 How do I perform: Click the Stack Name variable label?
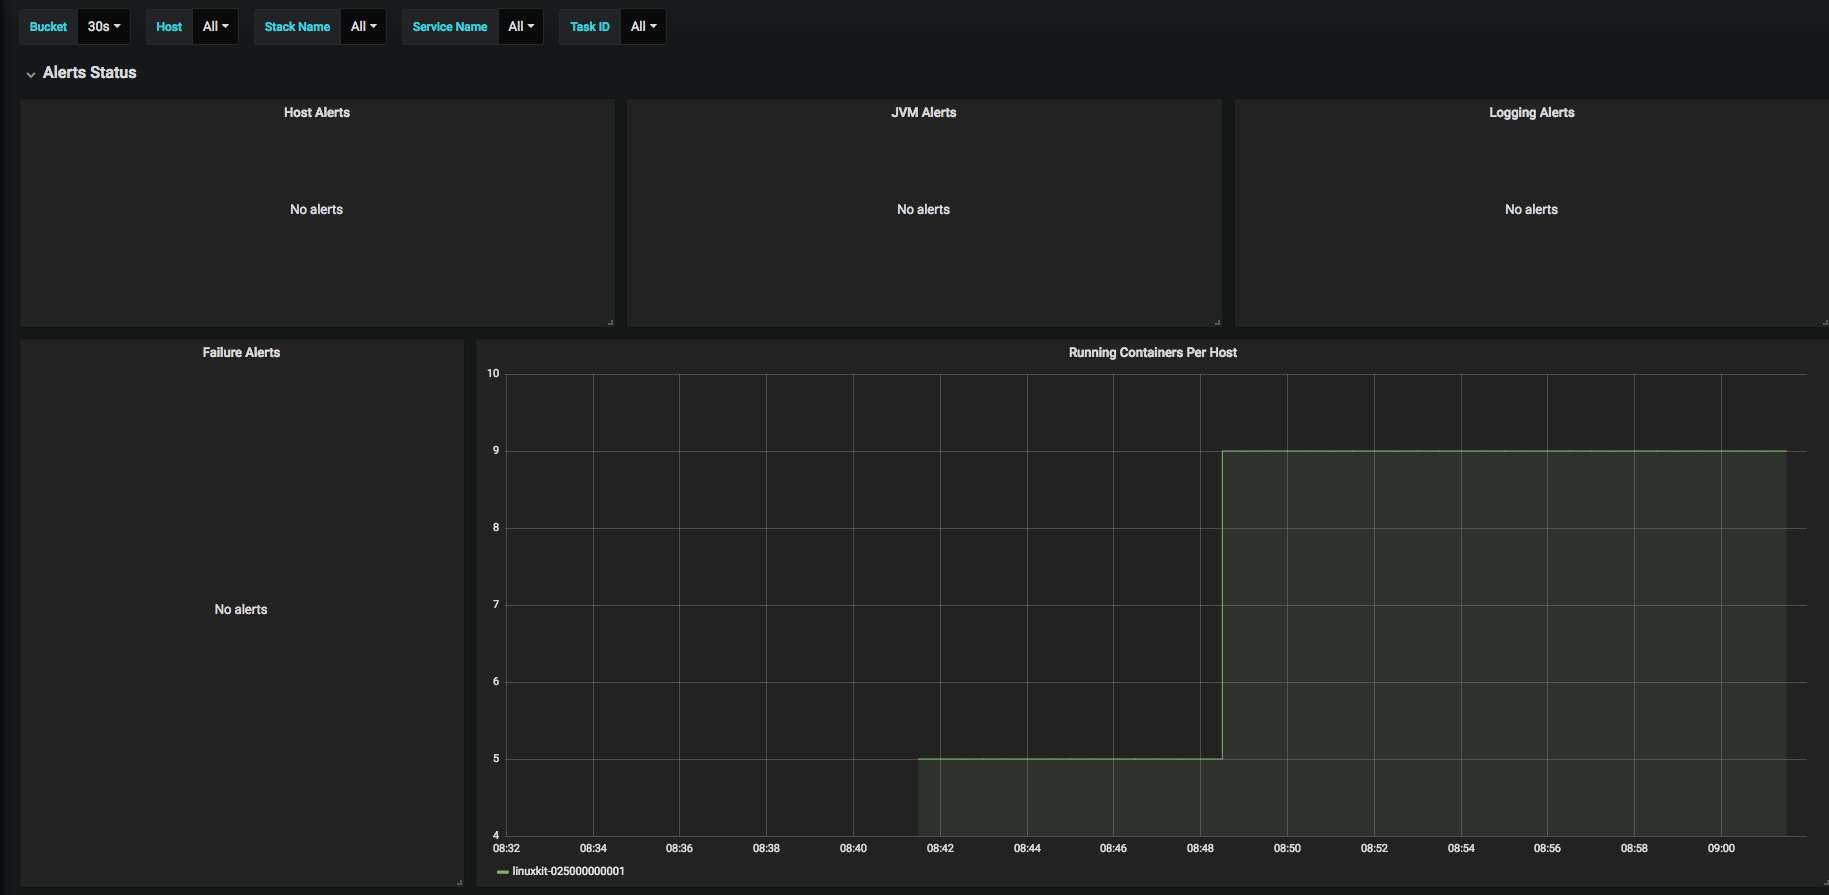pyautogui.click(x=297, y=27)
